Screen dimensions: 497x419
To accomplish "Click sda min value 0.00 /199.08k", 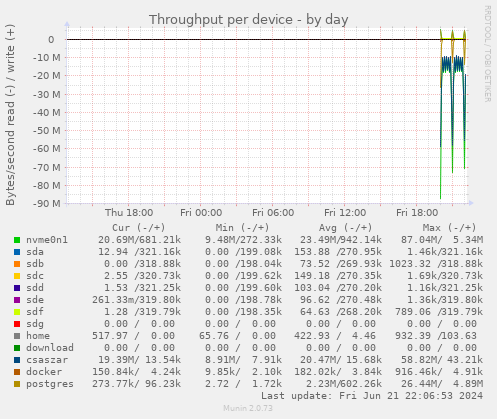I will 243,252.
